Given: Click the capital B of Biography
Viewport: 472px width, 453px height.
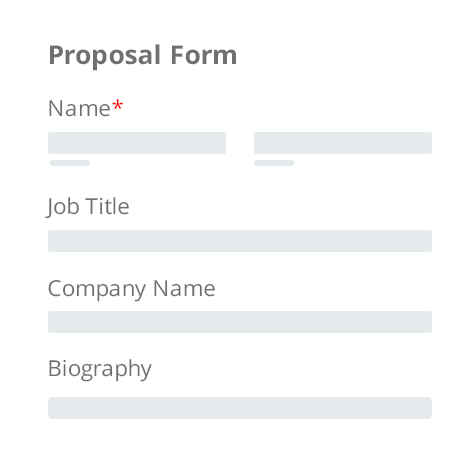Looking at the screenshot, I should click(54, 368).
